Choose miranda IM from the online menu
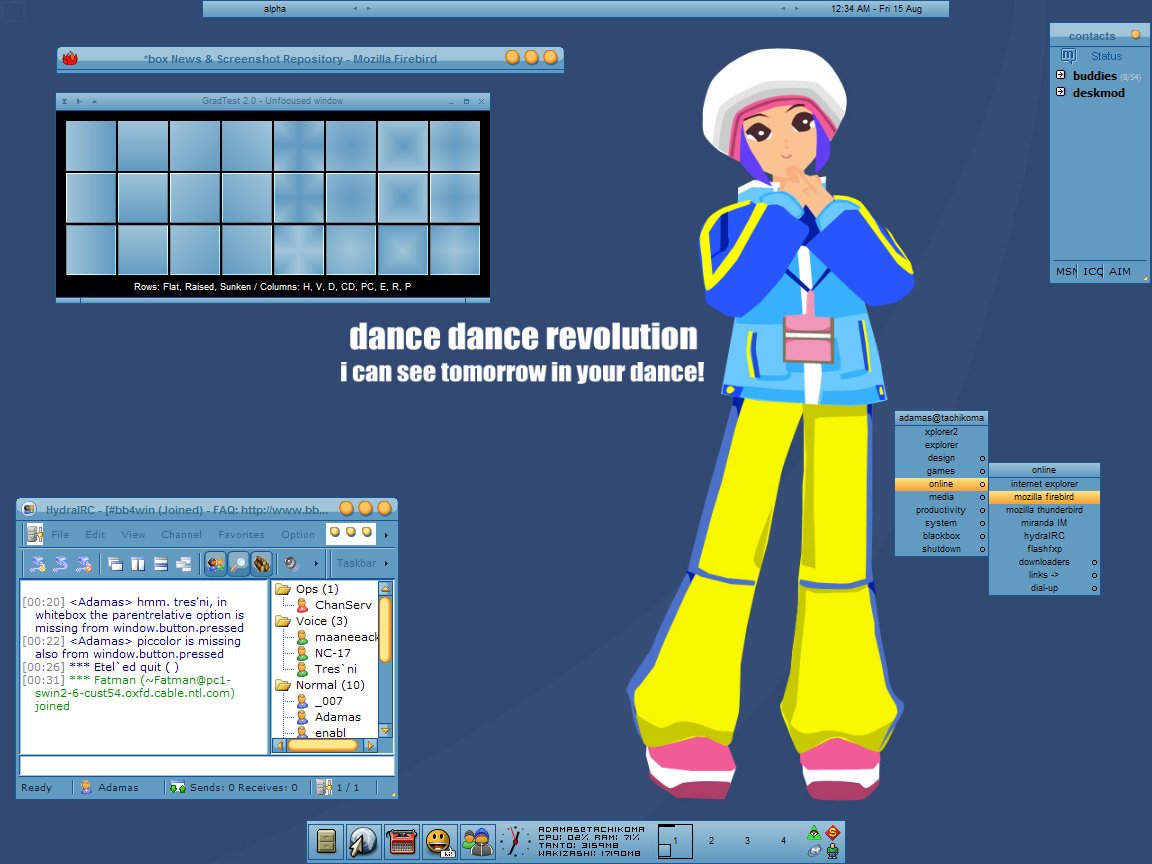 click(1044, 523)
